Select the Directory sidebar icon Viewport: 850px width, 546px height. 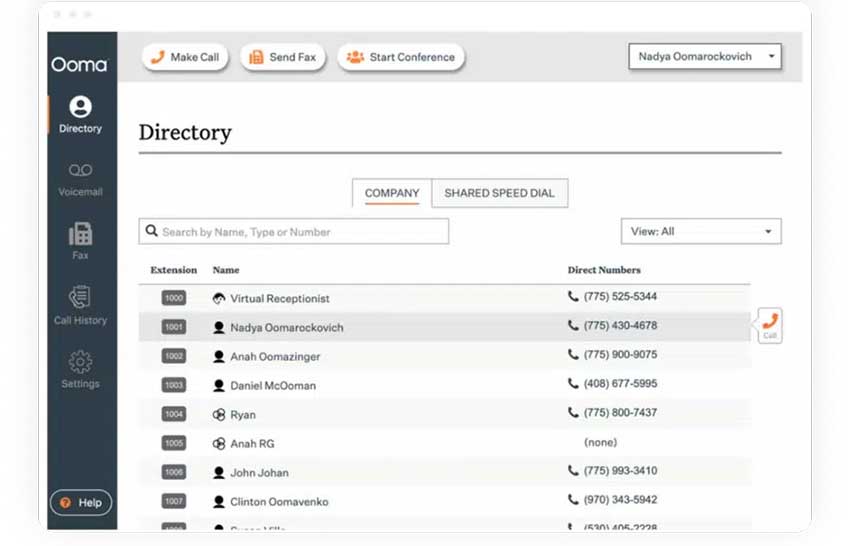80,114
